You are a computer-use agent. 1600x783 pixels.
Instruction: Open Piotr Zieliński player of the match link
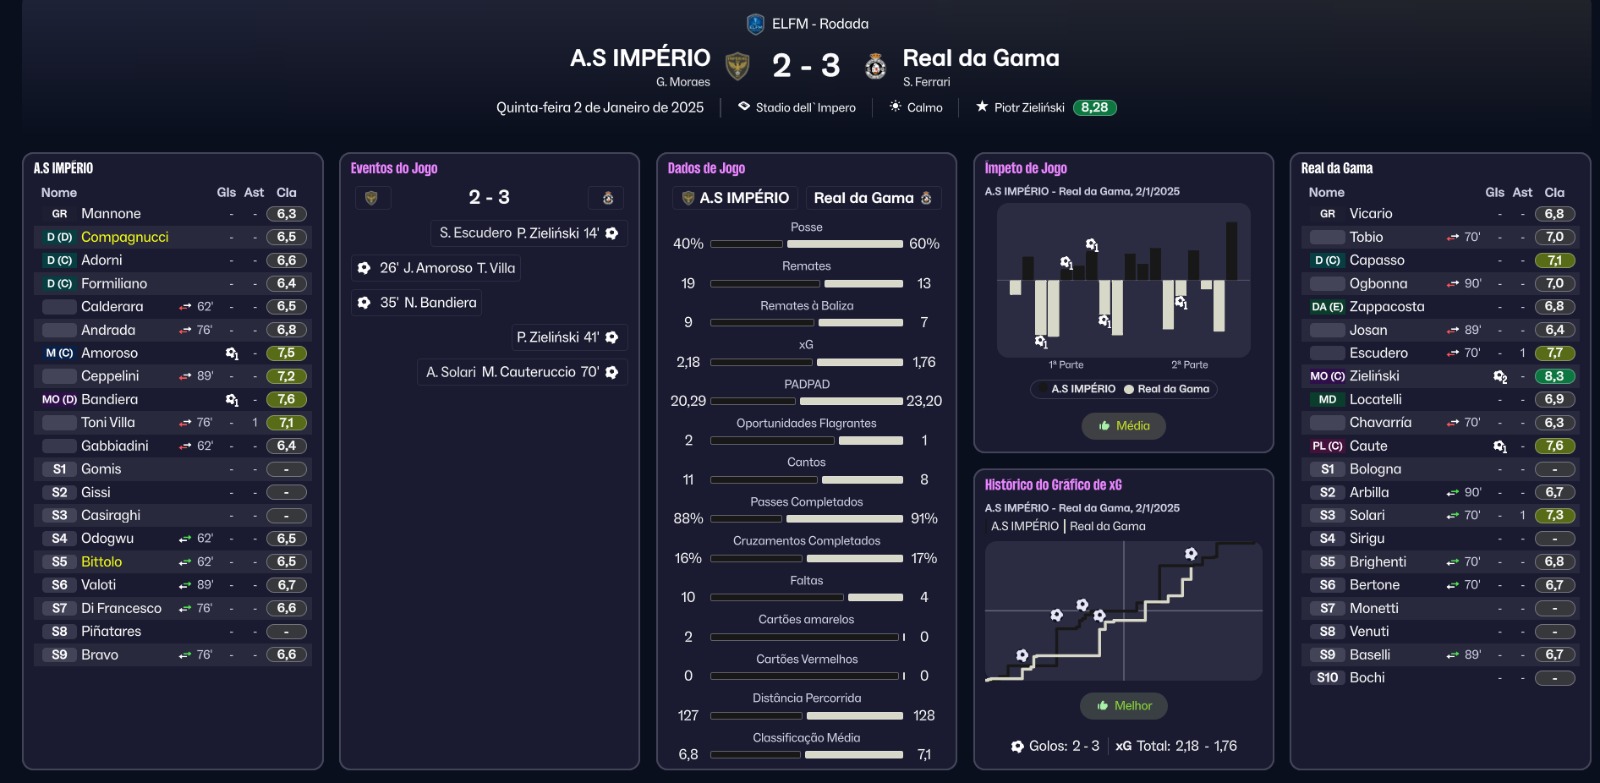pos(1028,108)
